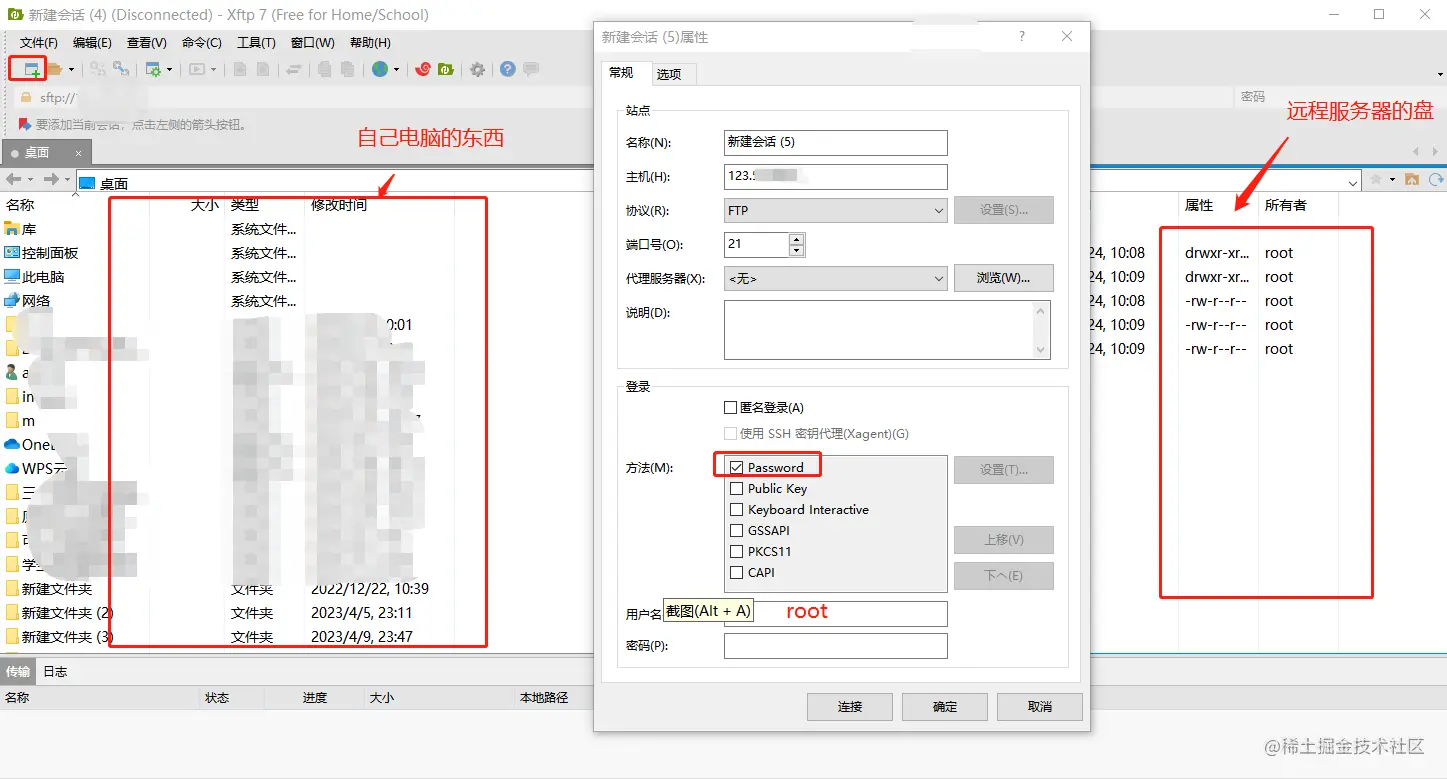Click the Open session folder icon
Screen dimensions: 1447x779
pos(54,69)
